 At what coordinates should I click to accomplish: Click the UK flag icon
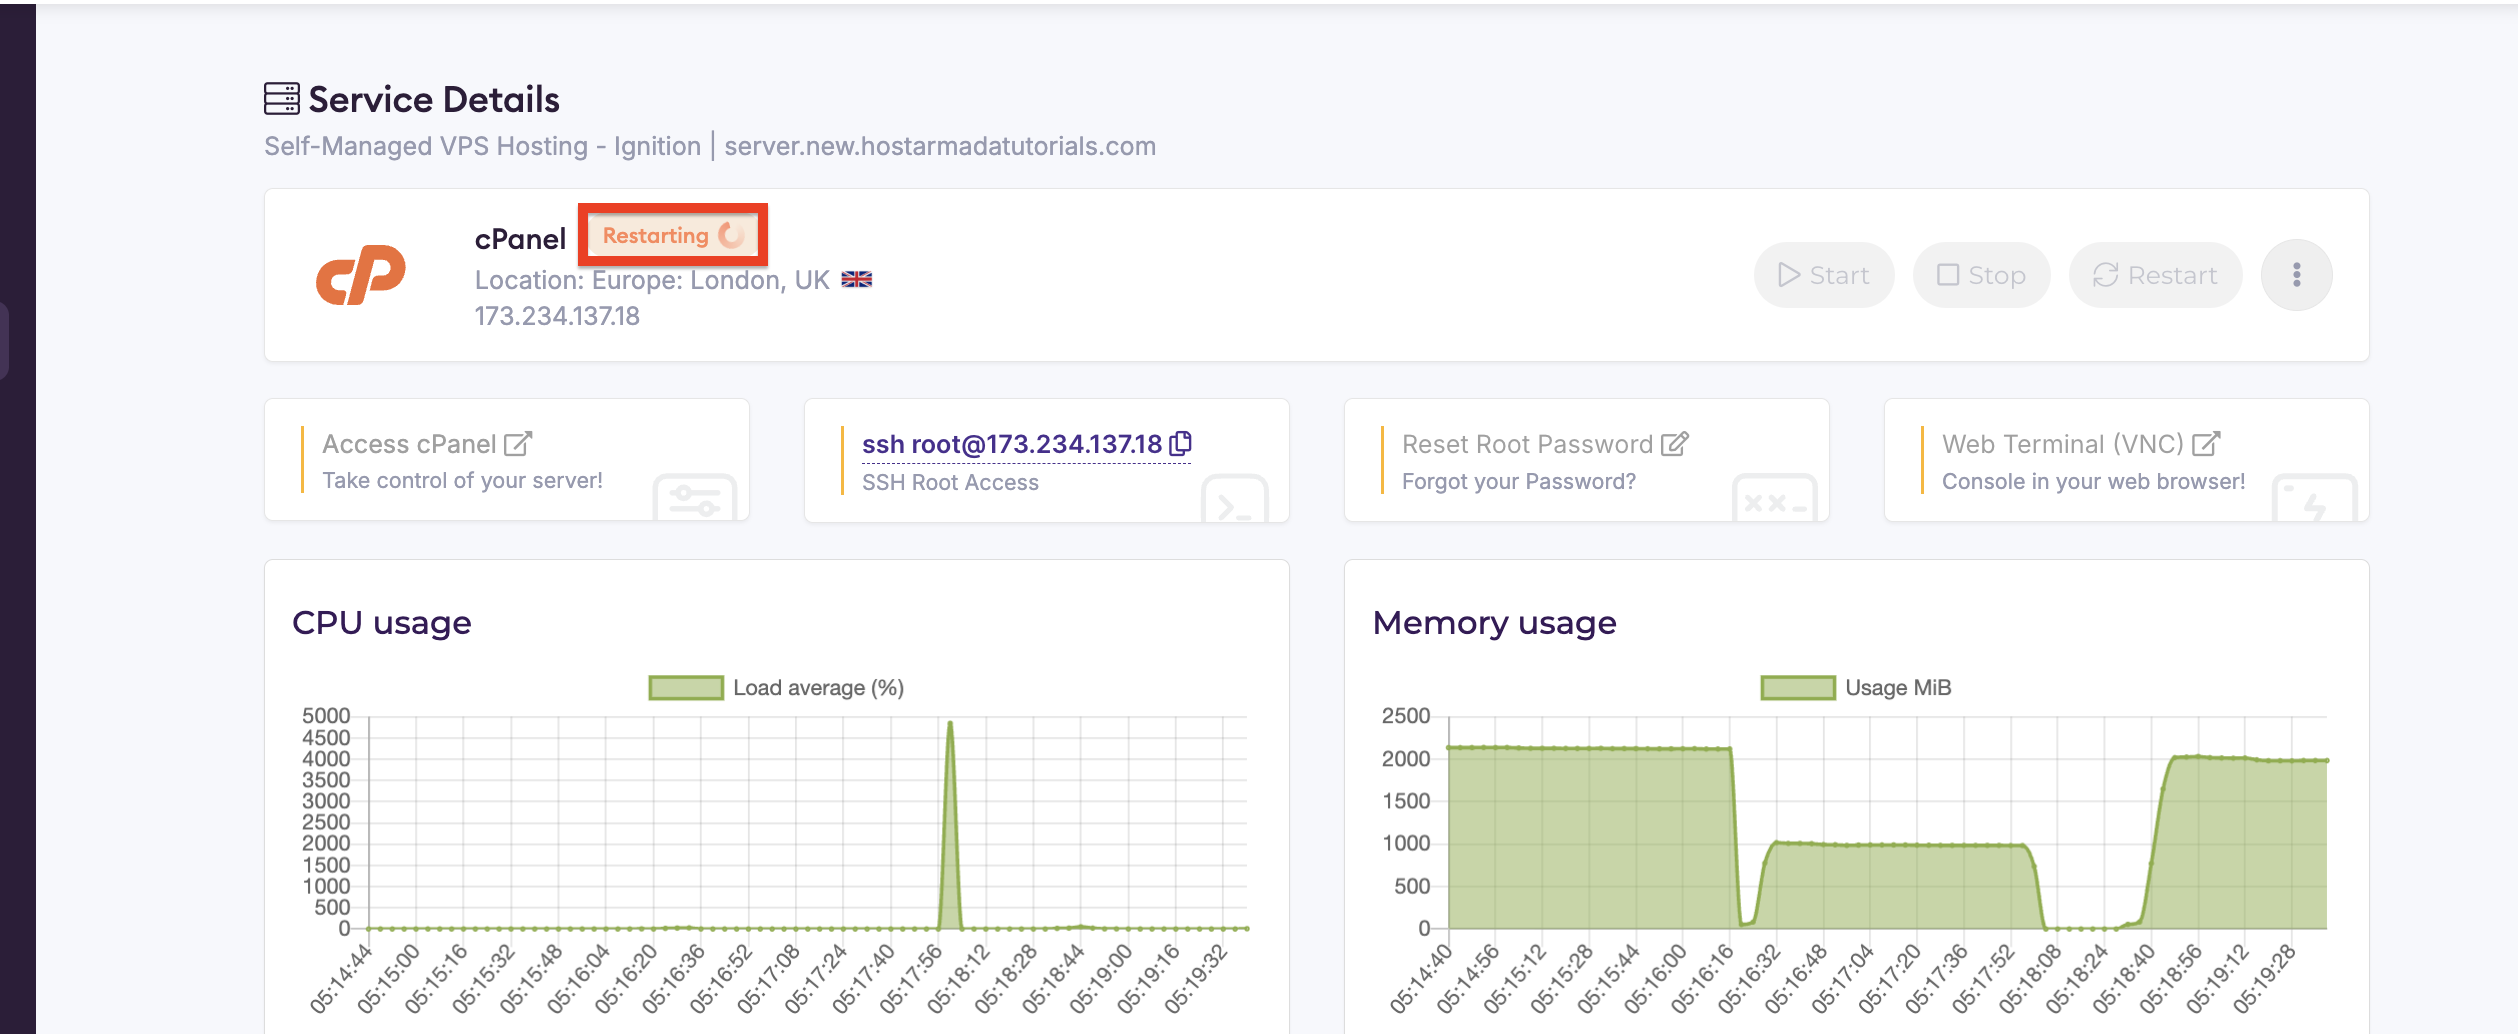[x=857, y=280]
